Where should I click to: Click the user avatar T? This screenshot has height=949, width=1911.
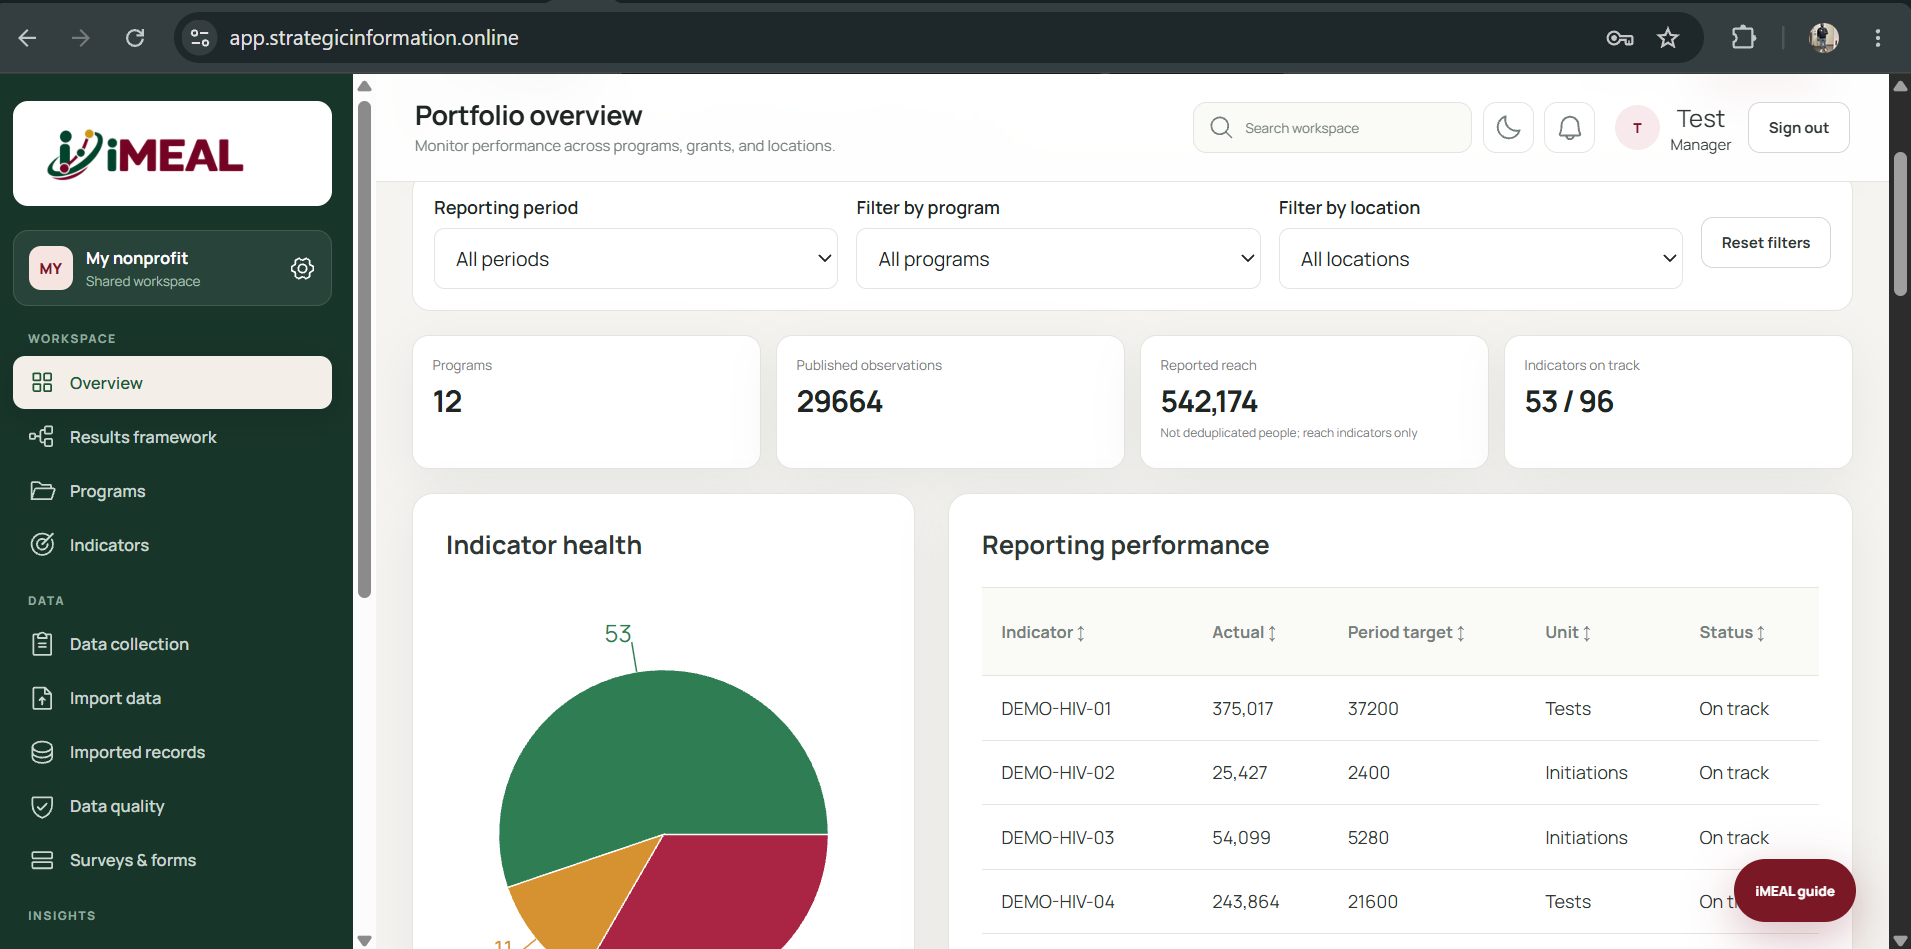(1637, 128)
